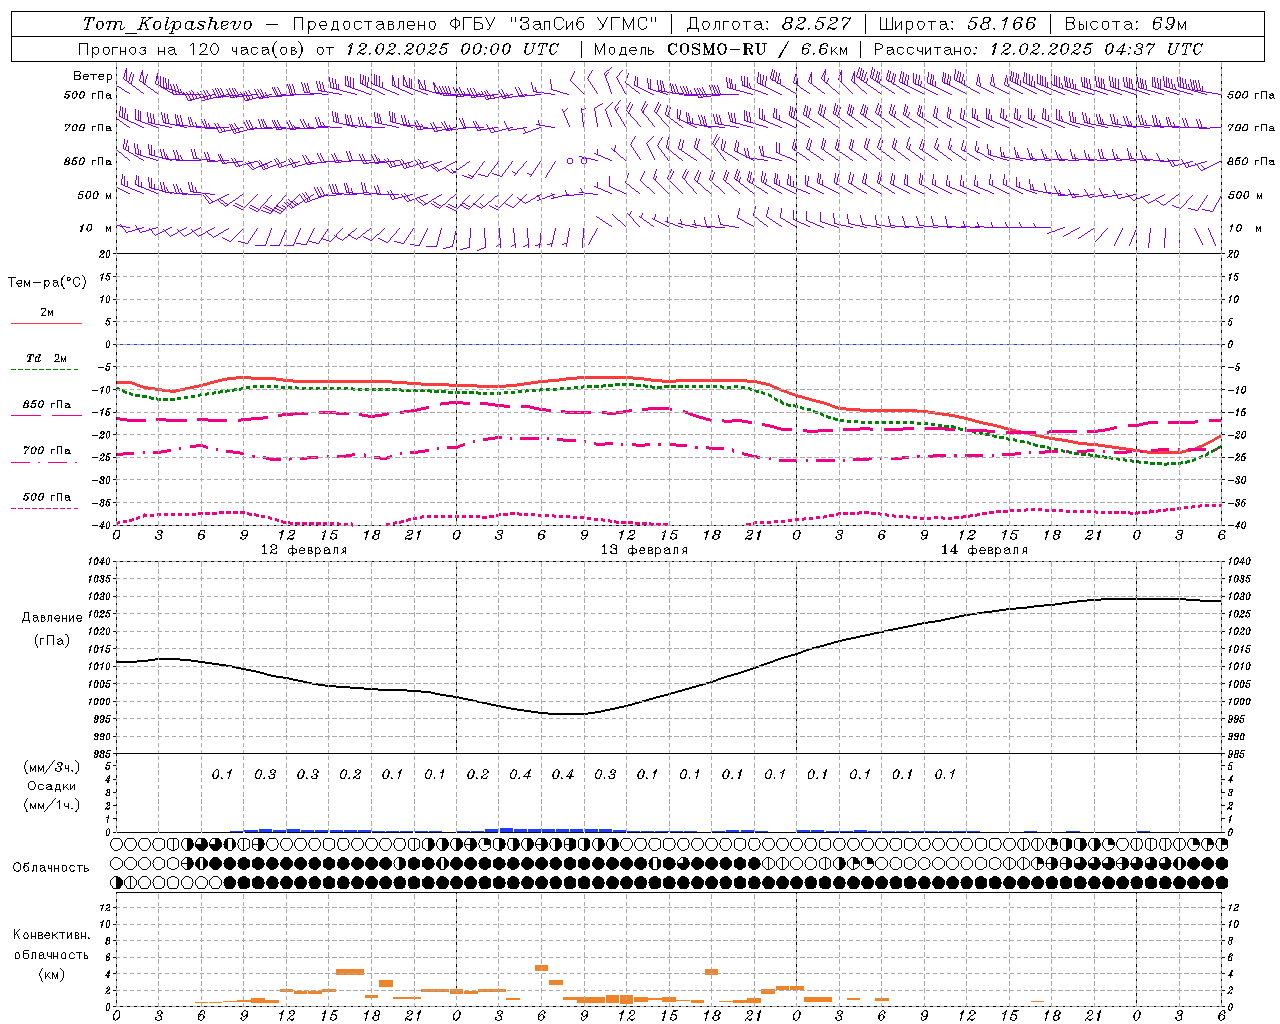Select the text Предоставлено ФГБУ "ЗапСиб УГМС"

476,24
